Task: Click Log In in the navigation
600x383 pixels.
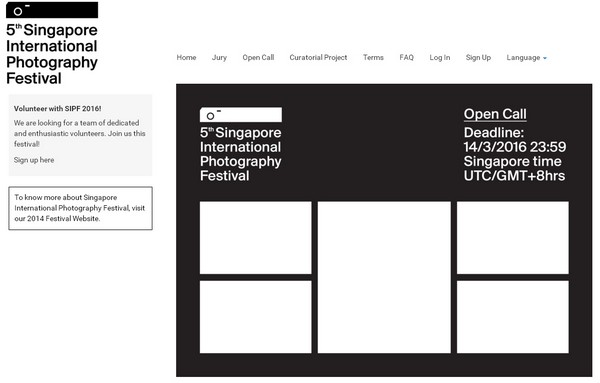Action: 440,57
